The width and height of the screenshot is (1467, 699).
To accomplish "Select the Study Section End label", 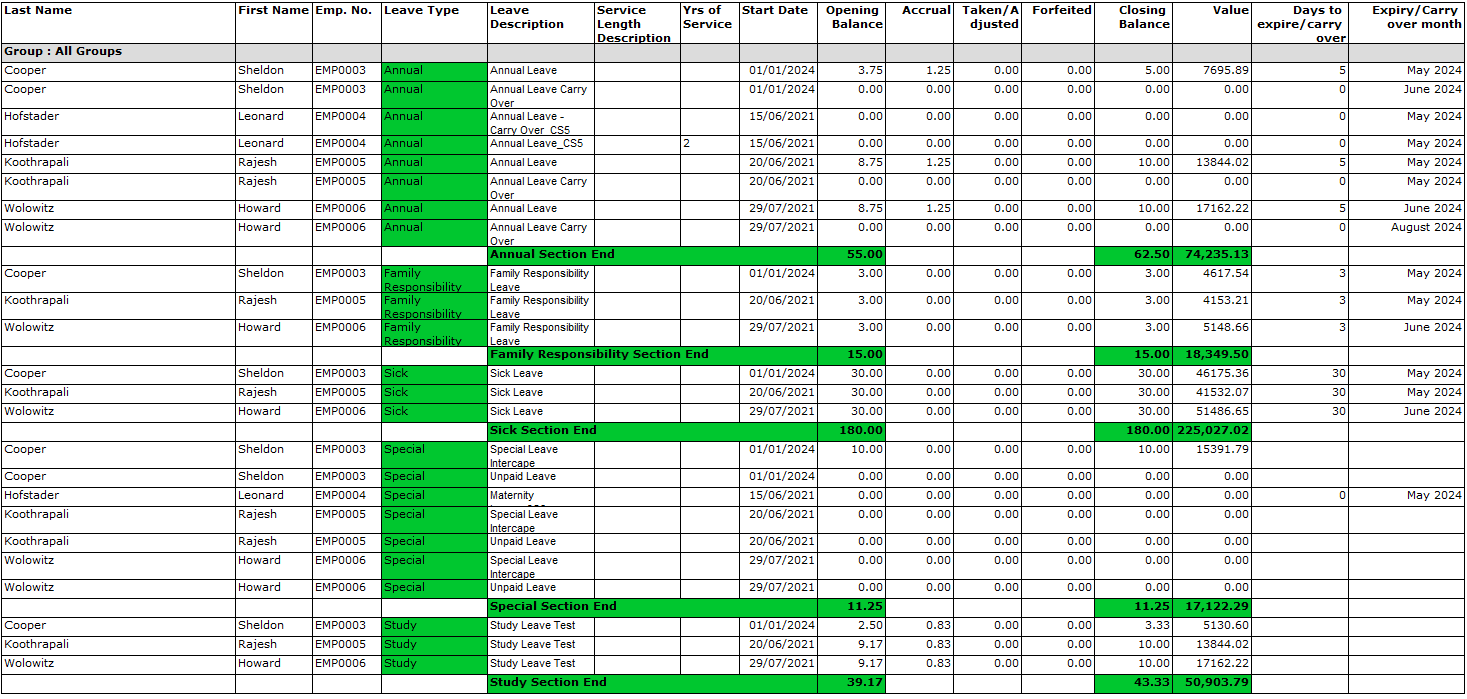I will click(x=547, y=683).
